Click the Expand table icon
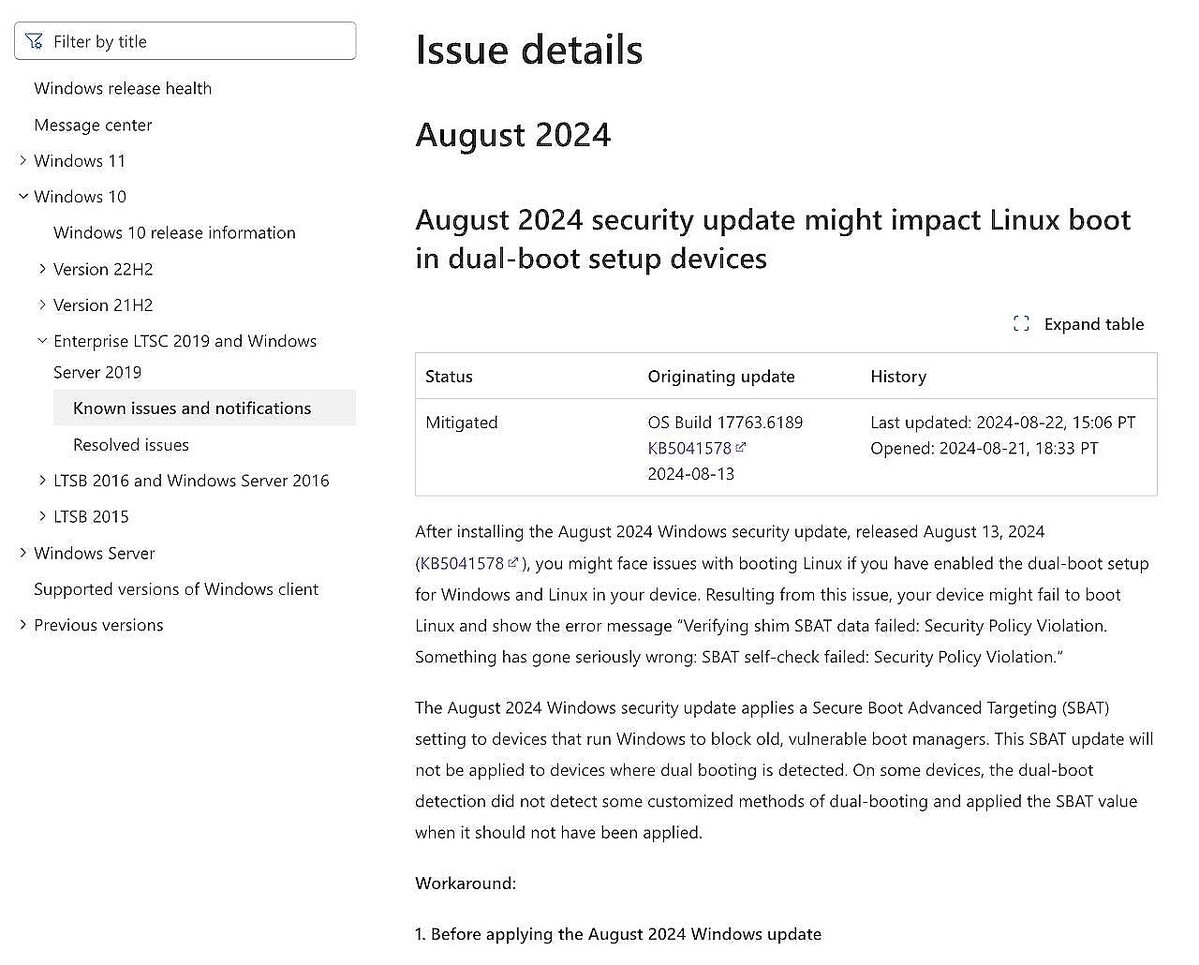 point(1020,323)
